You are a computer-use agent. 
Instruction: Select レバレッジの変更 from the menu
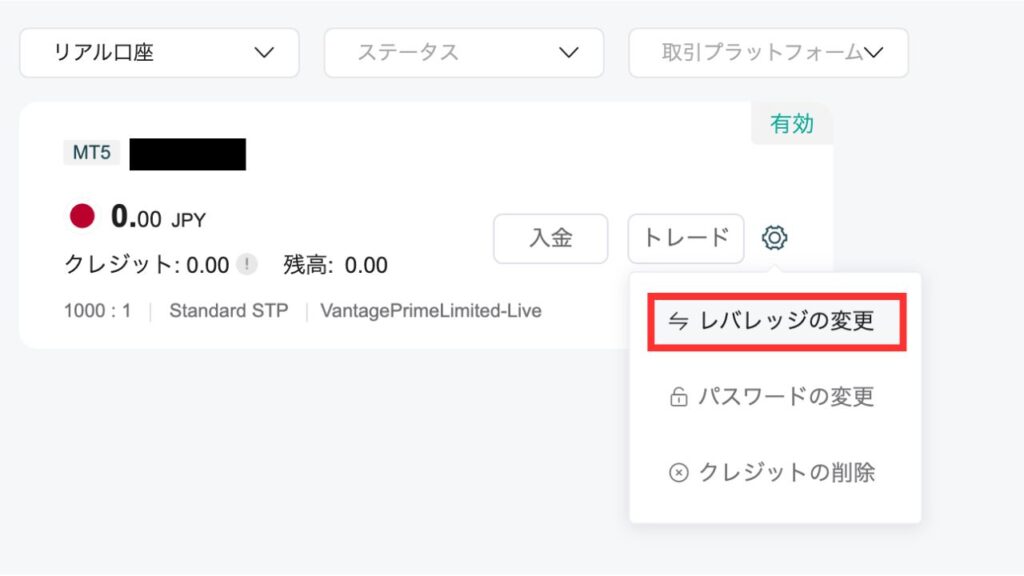776,322
